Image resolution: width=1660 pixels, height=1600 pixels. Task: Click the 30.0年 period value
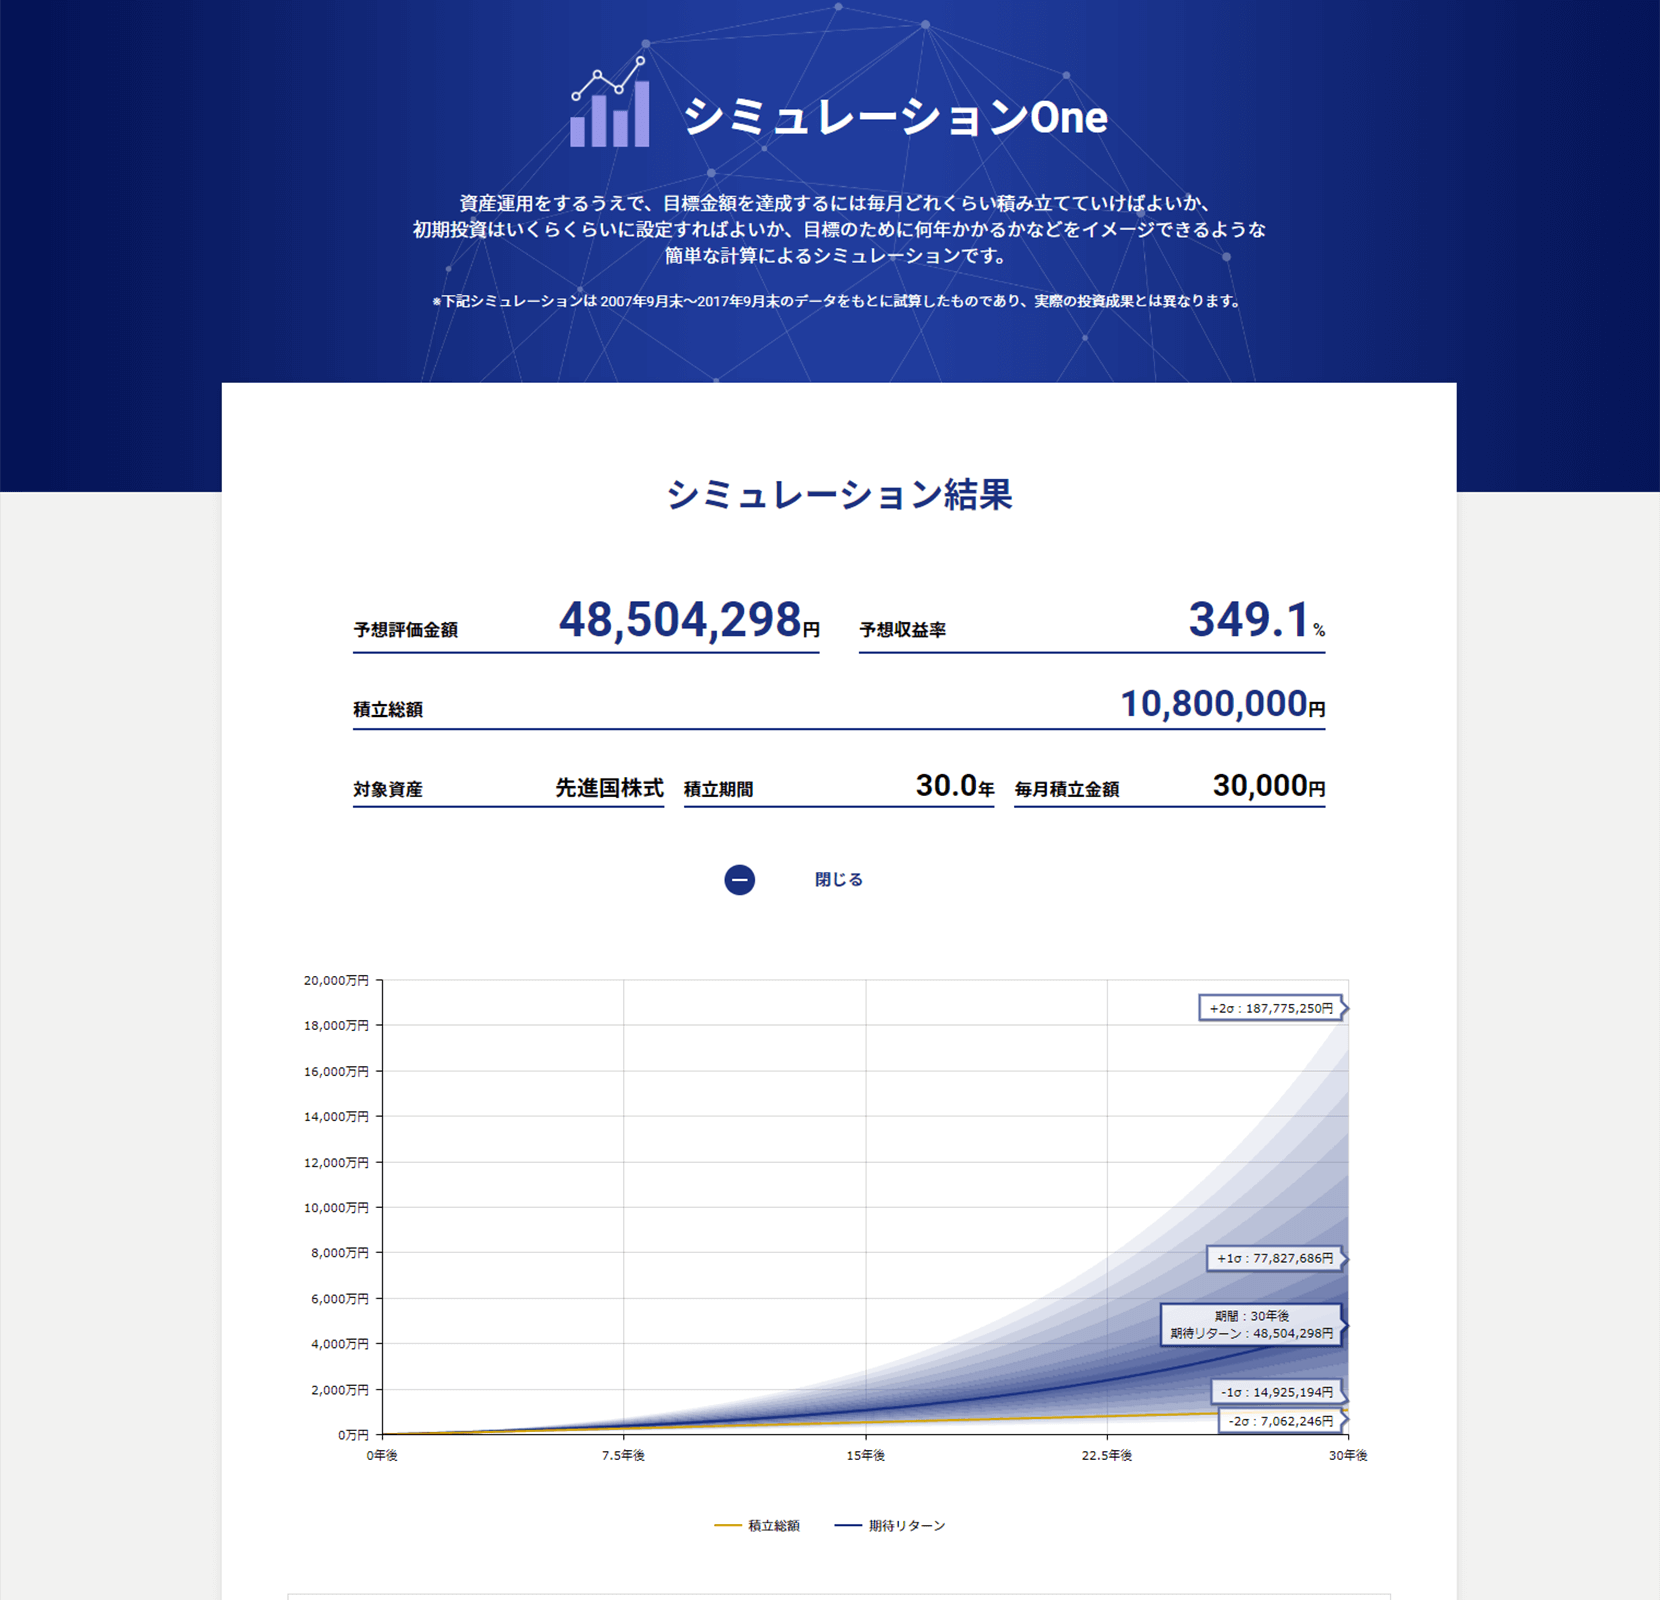(955, 786)
